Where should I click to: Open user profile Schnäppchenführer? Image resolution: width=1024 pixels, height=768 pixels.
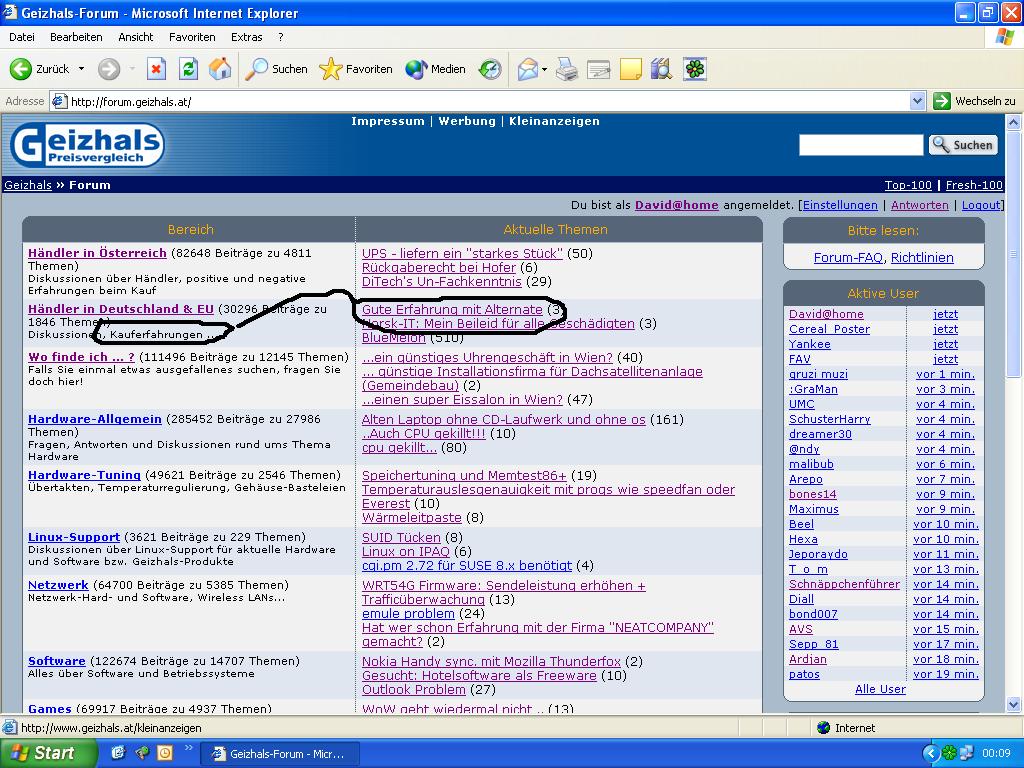coord(844,584)
